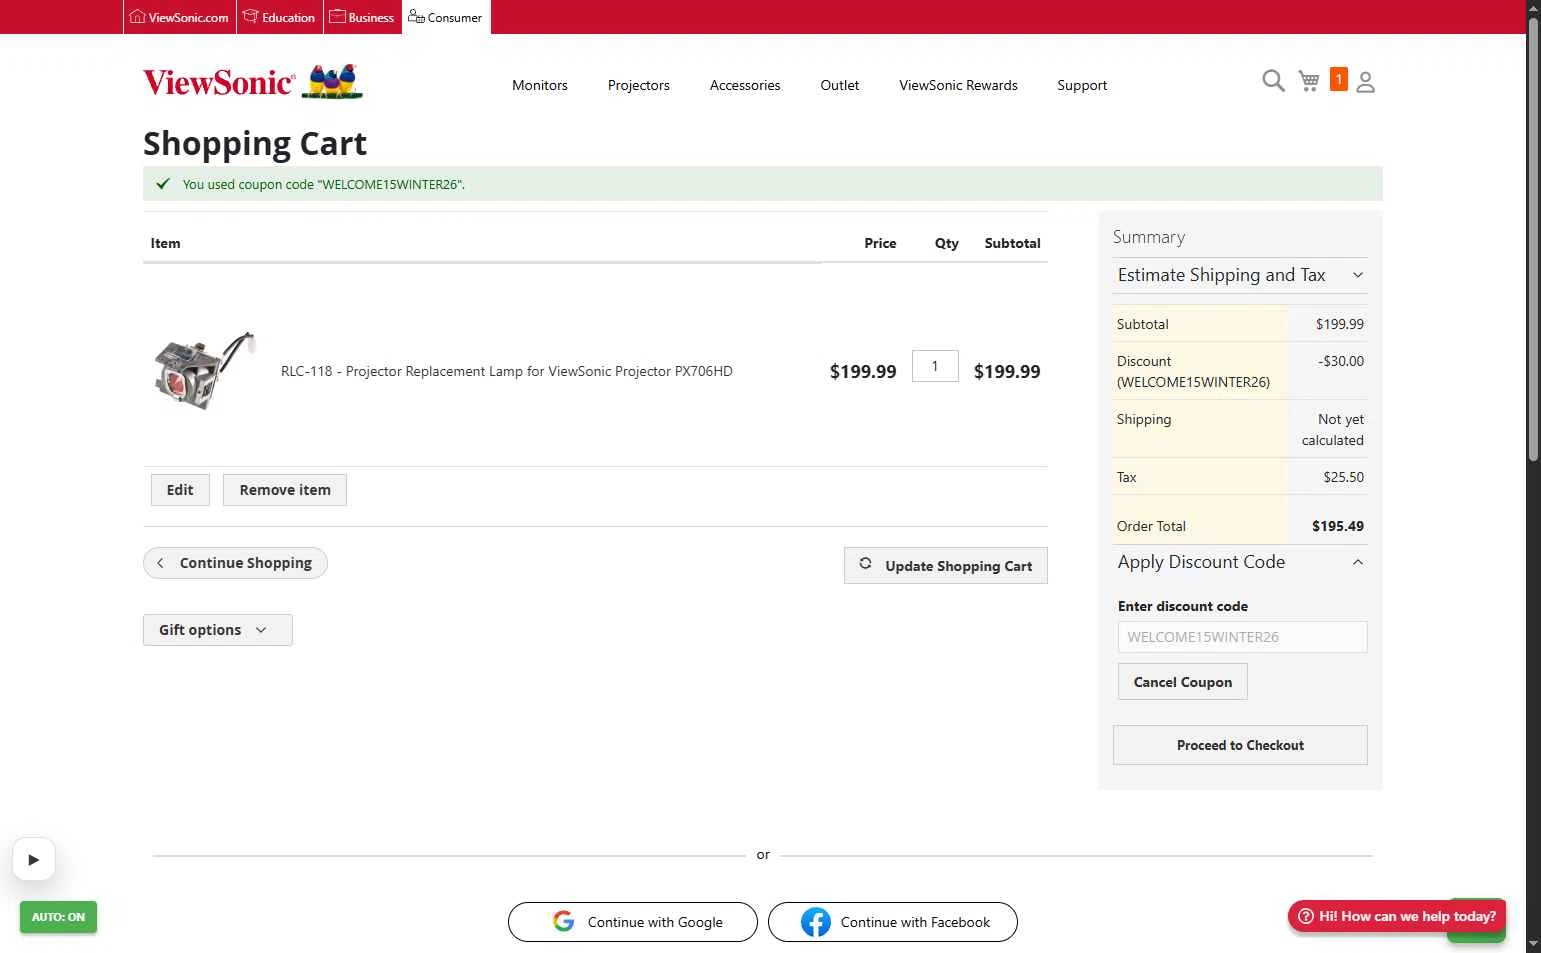Open the user account icon
1541x953 pixels.
[x=1365, y=82]
